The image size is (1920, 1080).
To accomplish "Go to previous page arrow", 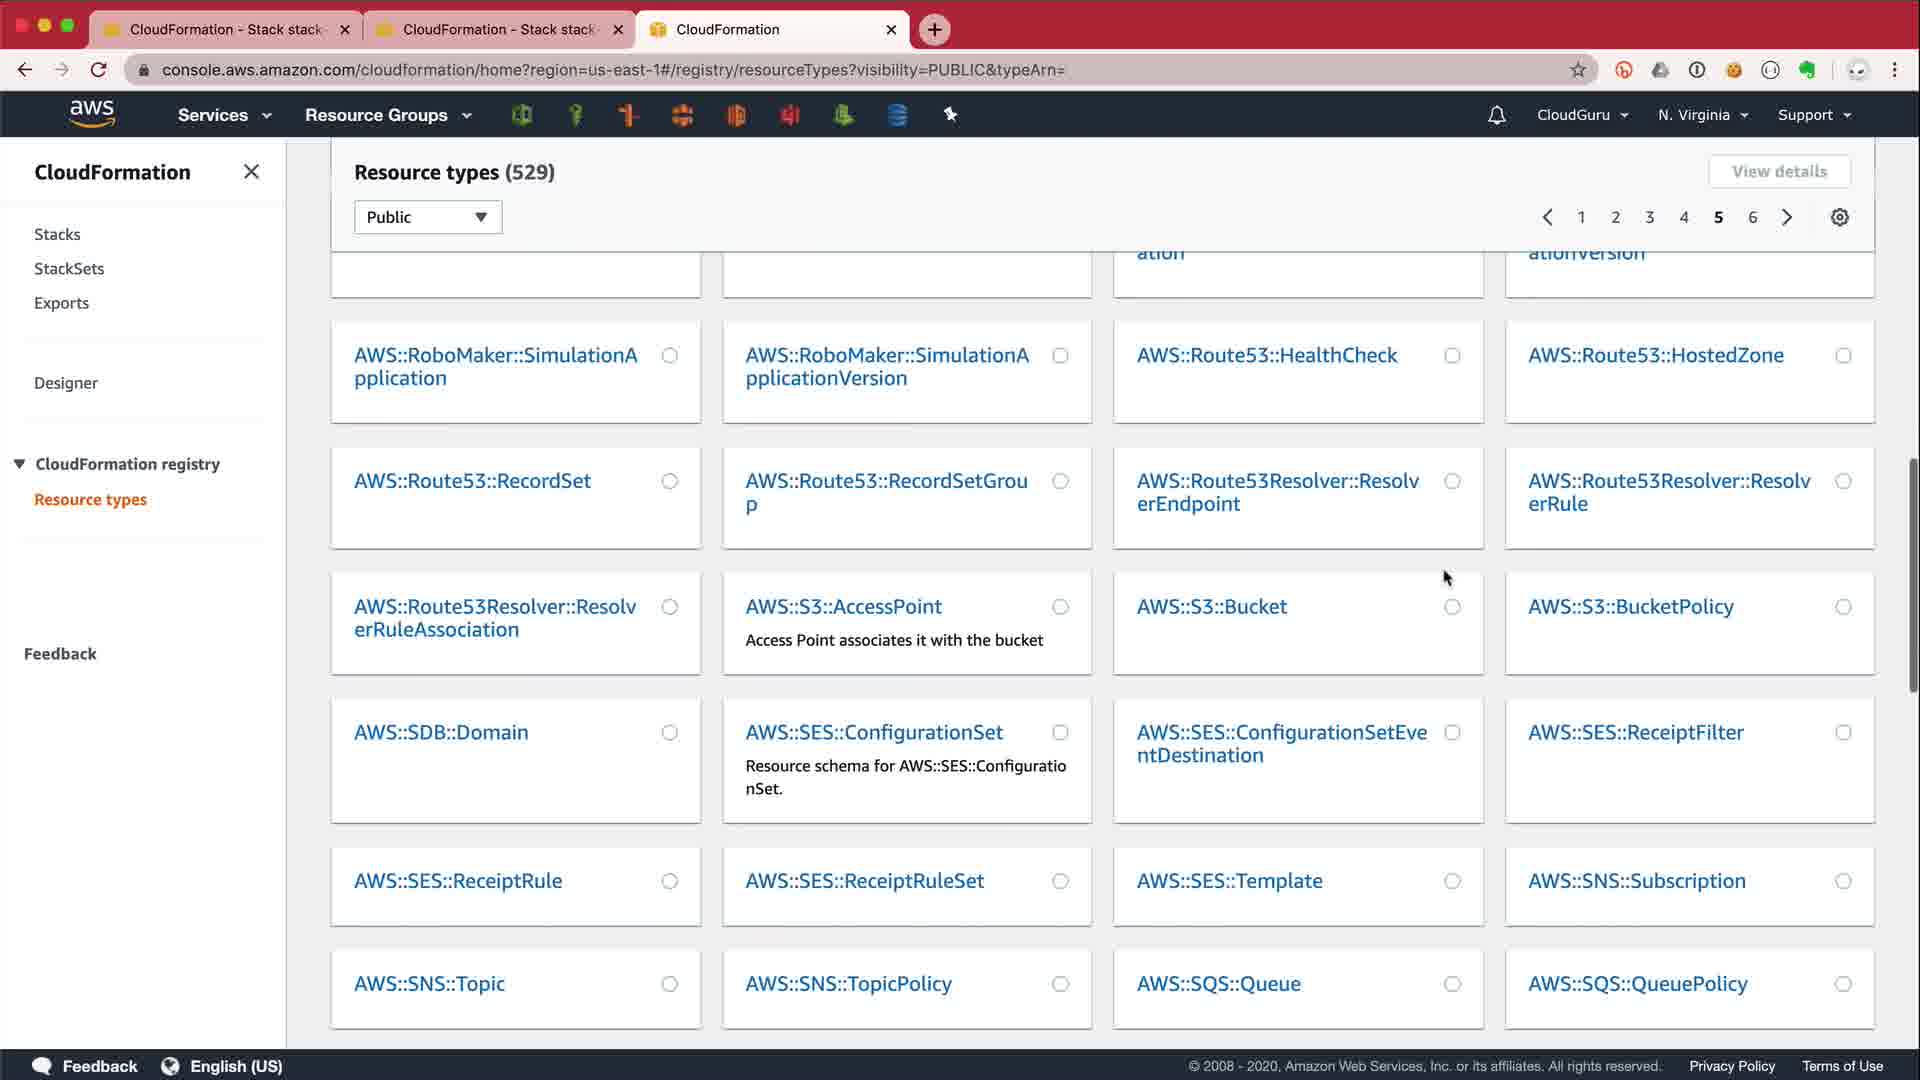I will 1547,217.
